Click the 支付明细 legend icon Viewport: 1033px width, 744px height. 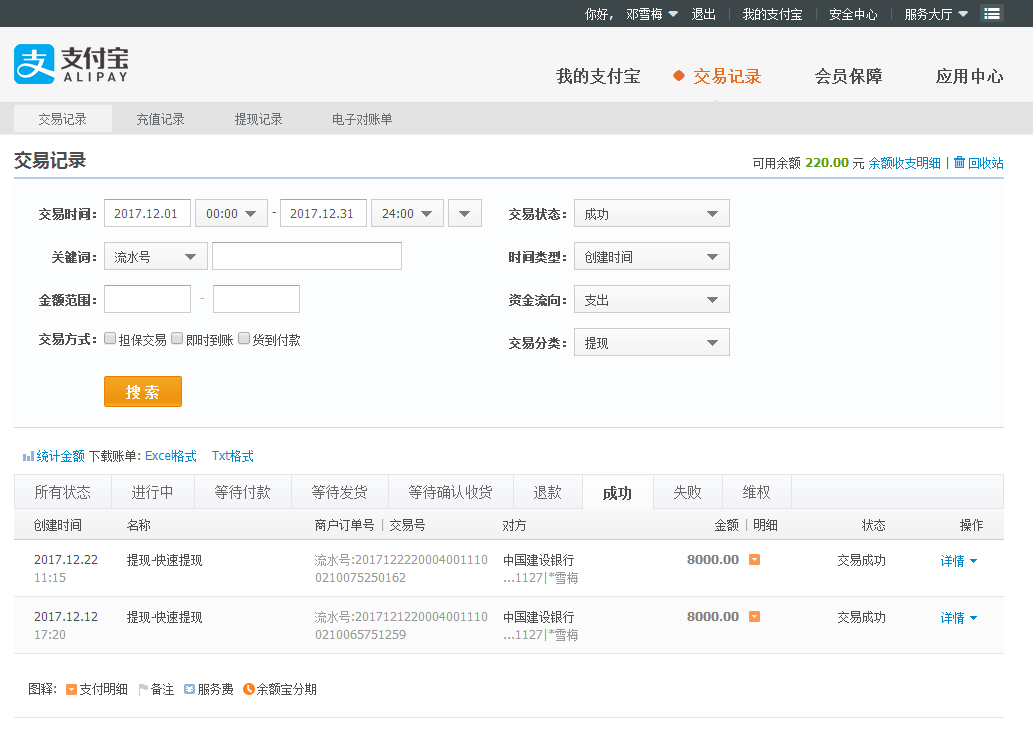[71, 689]
